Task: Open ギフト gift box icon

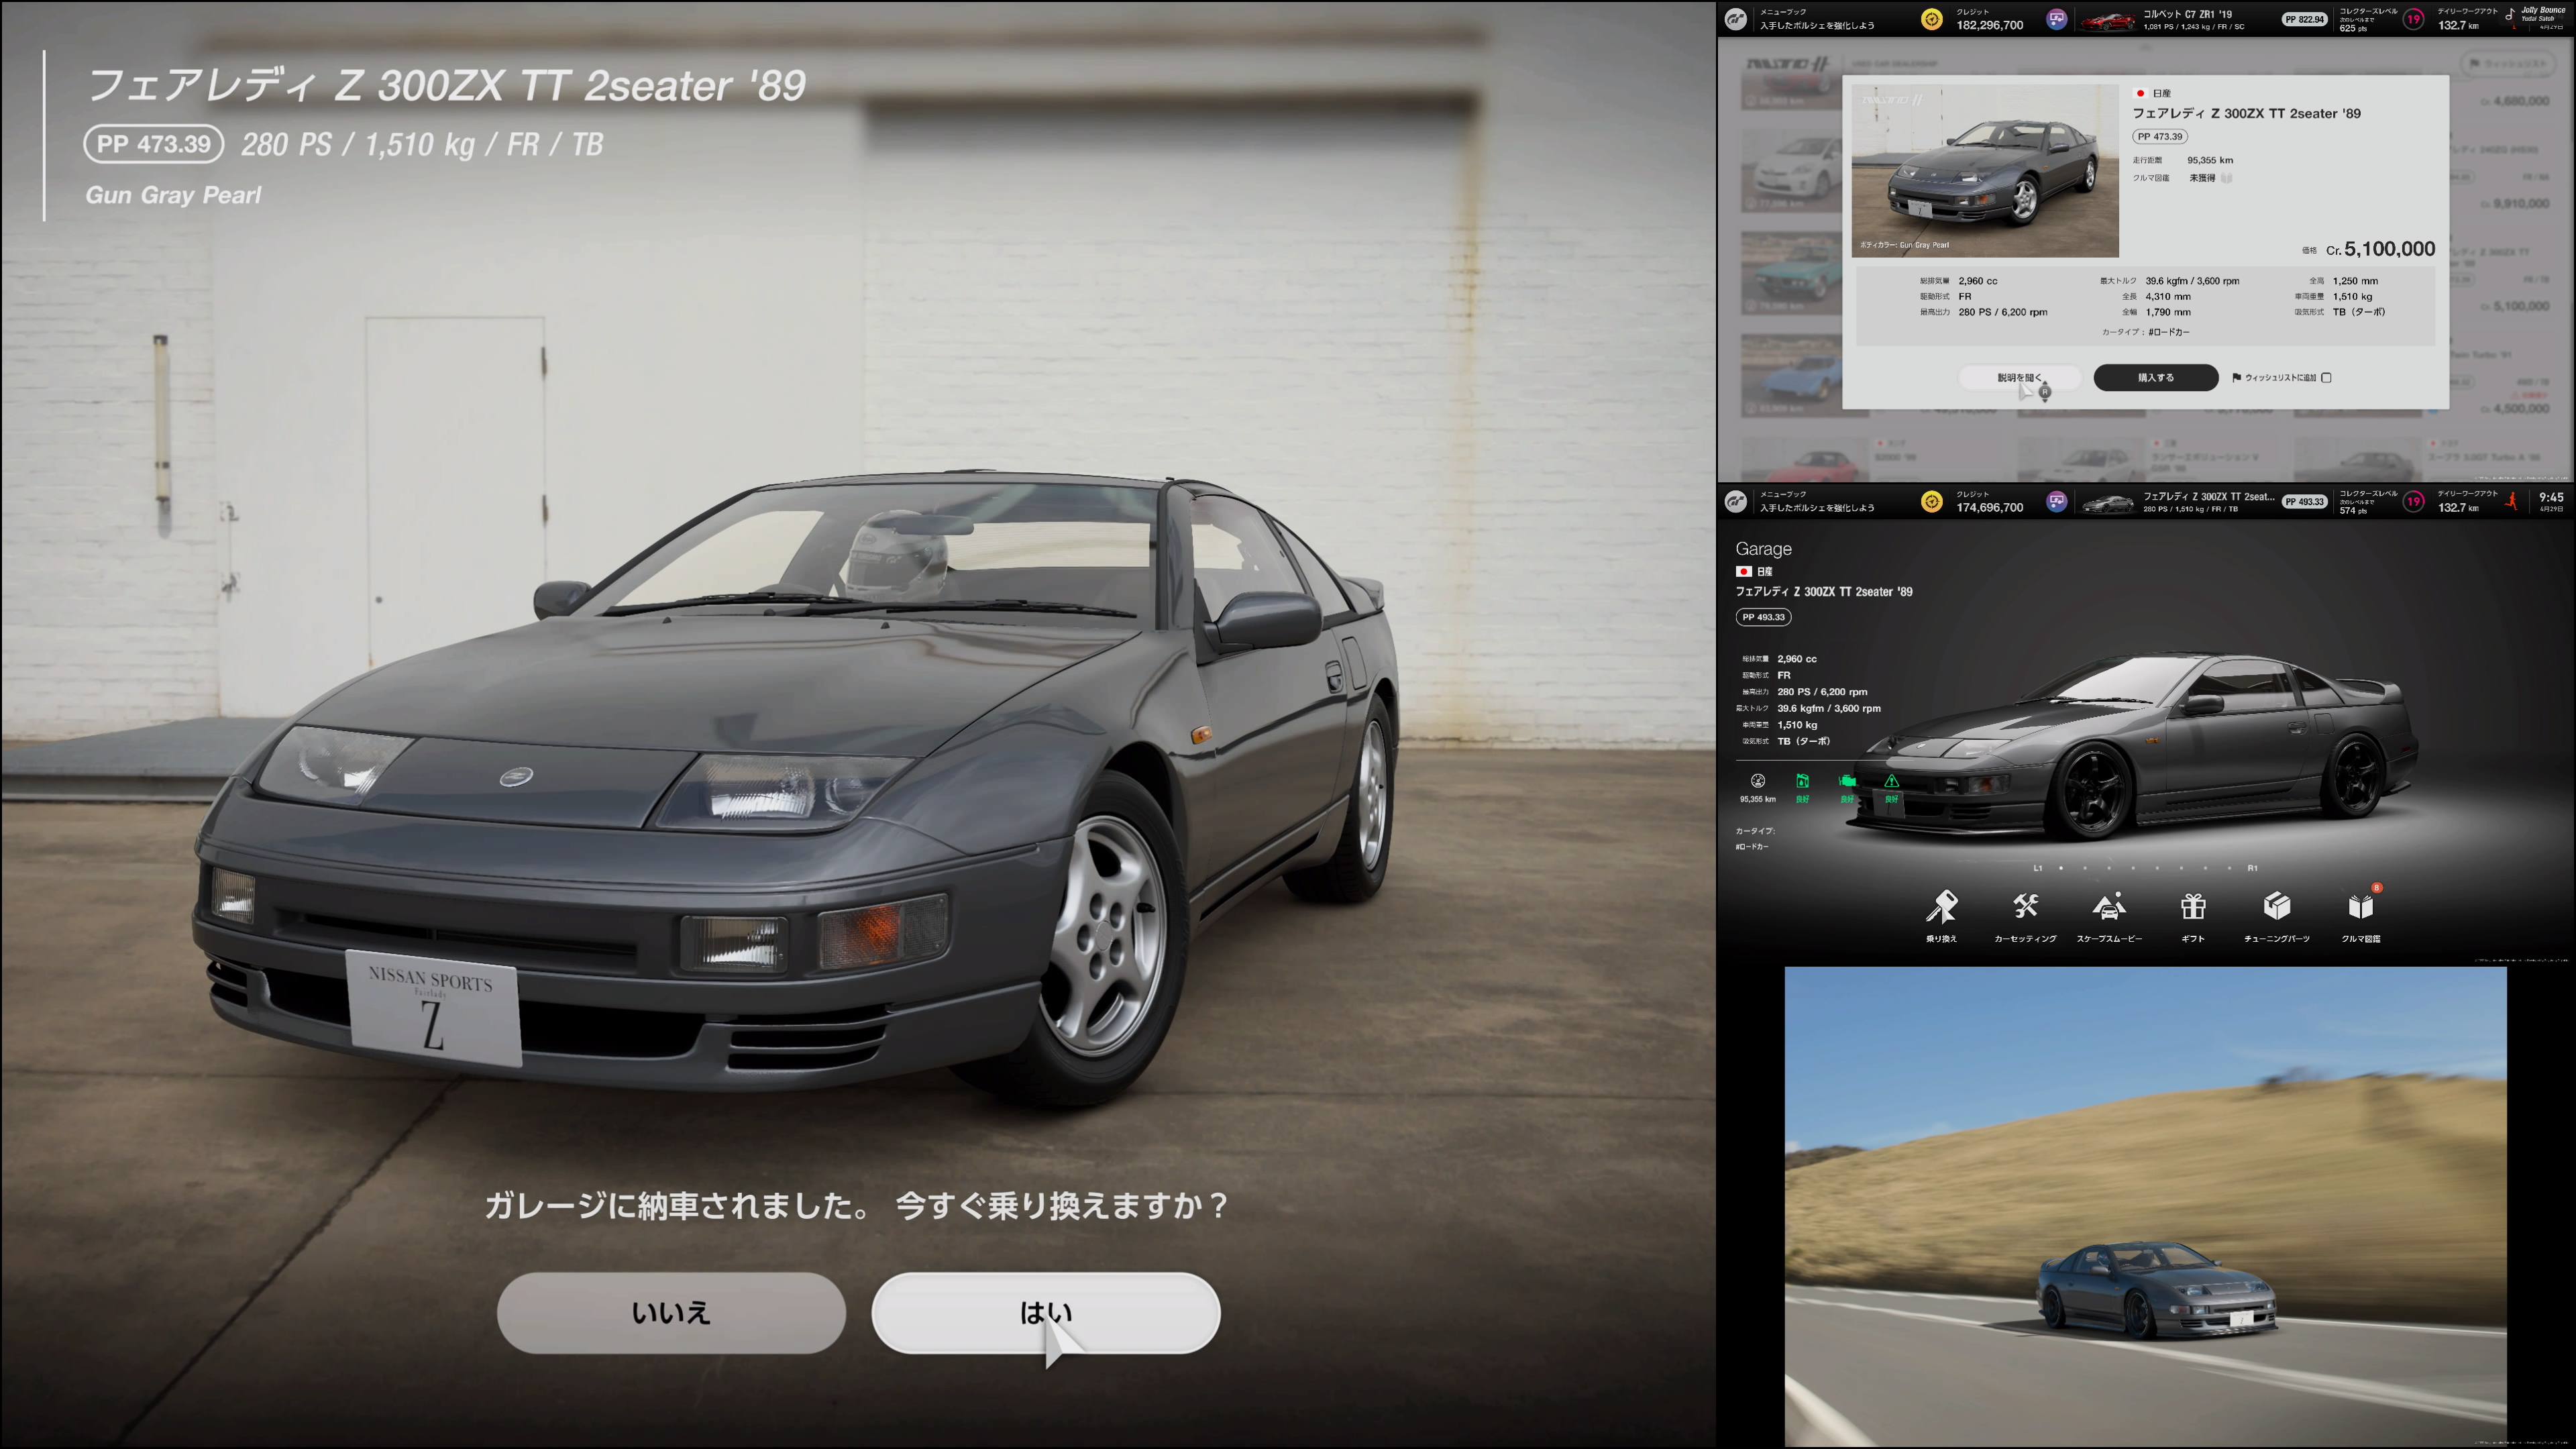Action: [x=2193, y=908]
